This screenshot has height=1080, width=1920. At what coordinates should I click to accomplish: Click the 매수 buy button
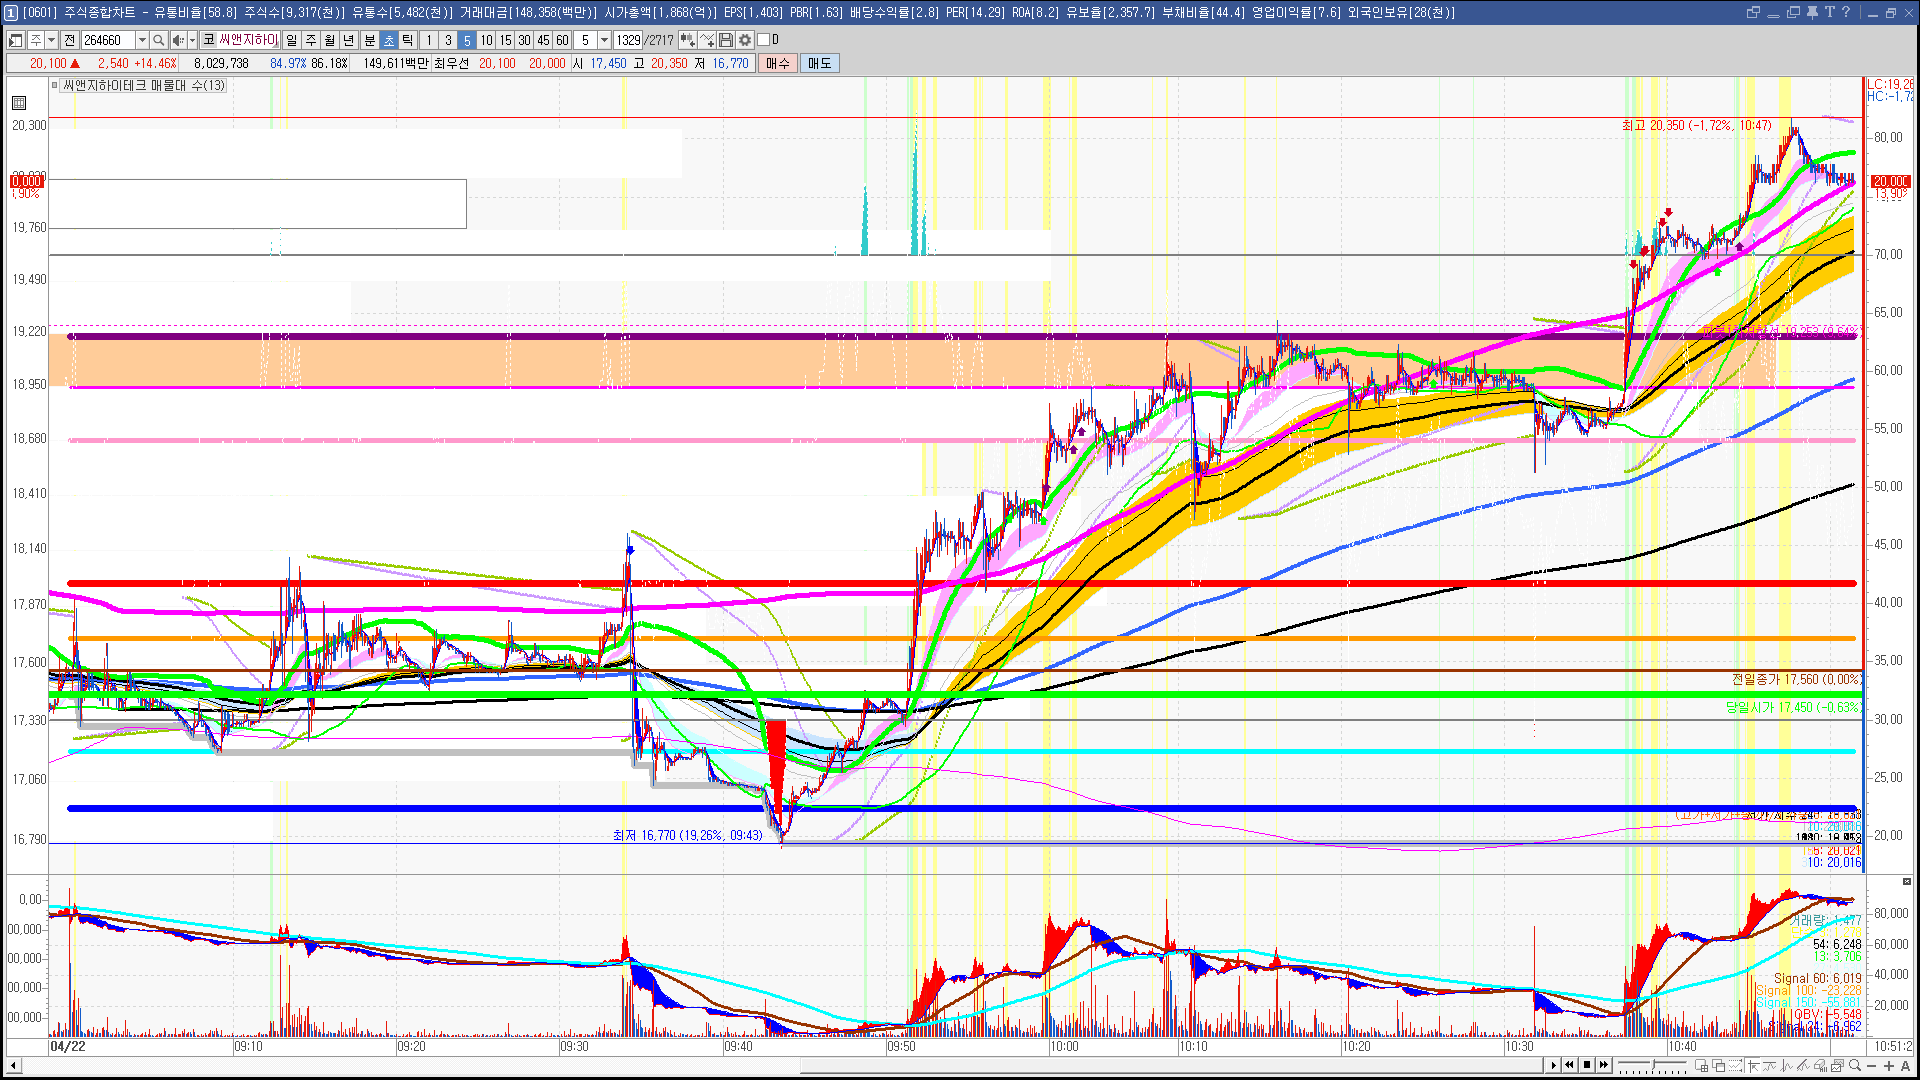778,63
